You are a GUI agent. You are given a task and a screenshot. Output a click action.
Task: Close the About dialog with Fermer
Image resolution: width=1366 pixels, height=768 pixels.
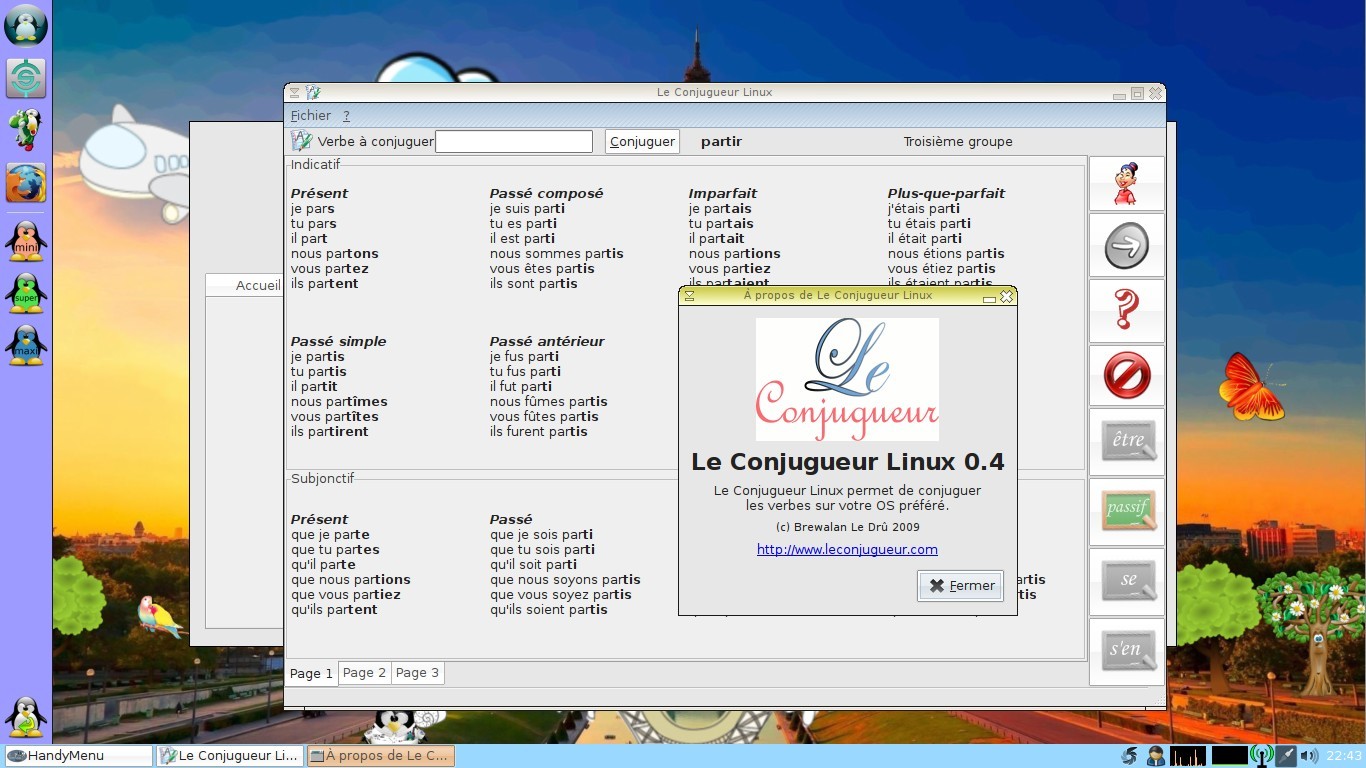(x=960, y=586)
